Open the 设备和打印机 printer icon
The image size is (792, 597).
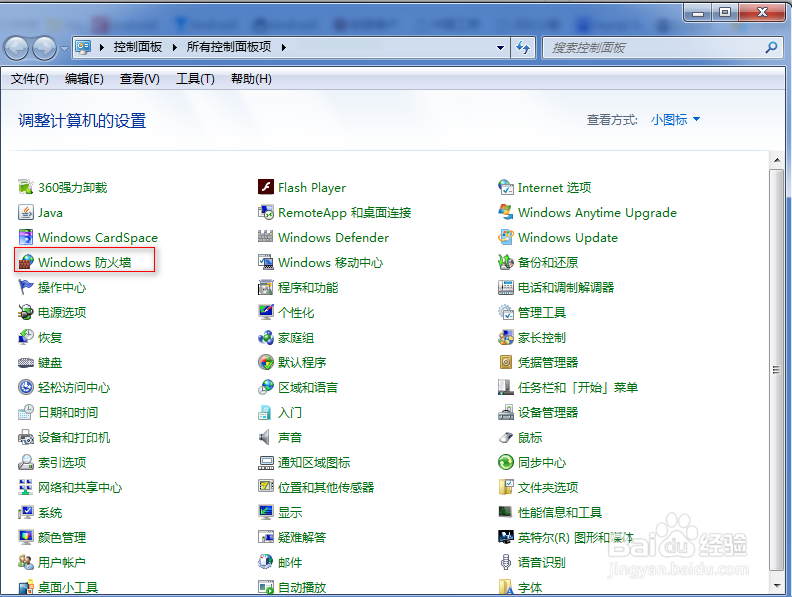point(26,437)
